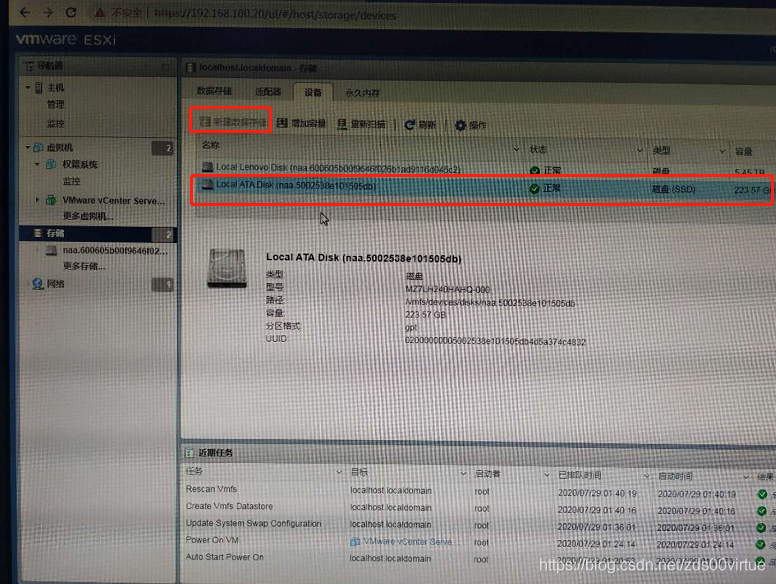This screenshot has width=776, height=584.
Task: Switch to the 设备 tab
Action: [x=312, y=92]
